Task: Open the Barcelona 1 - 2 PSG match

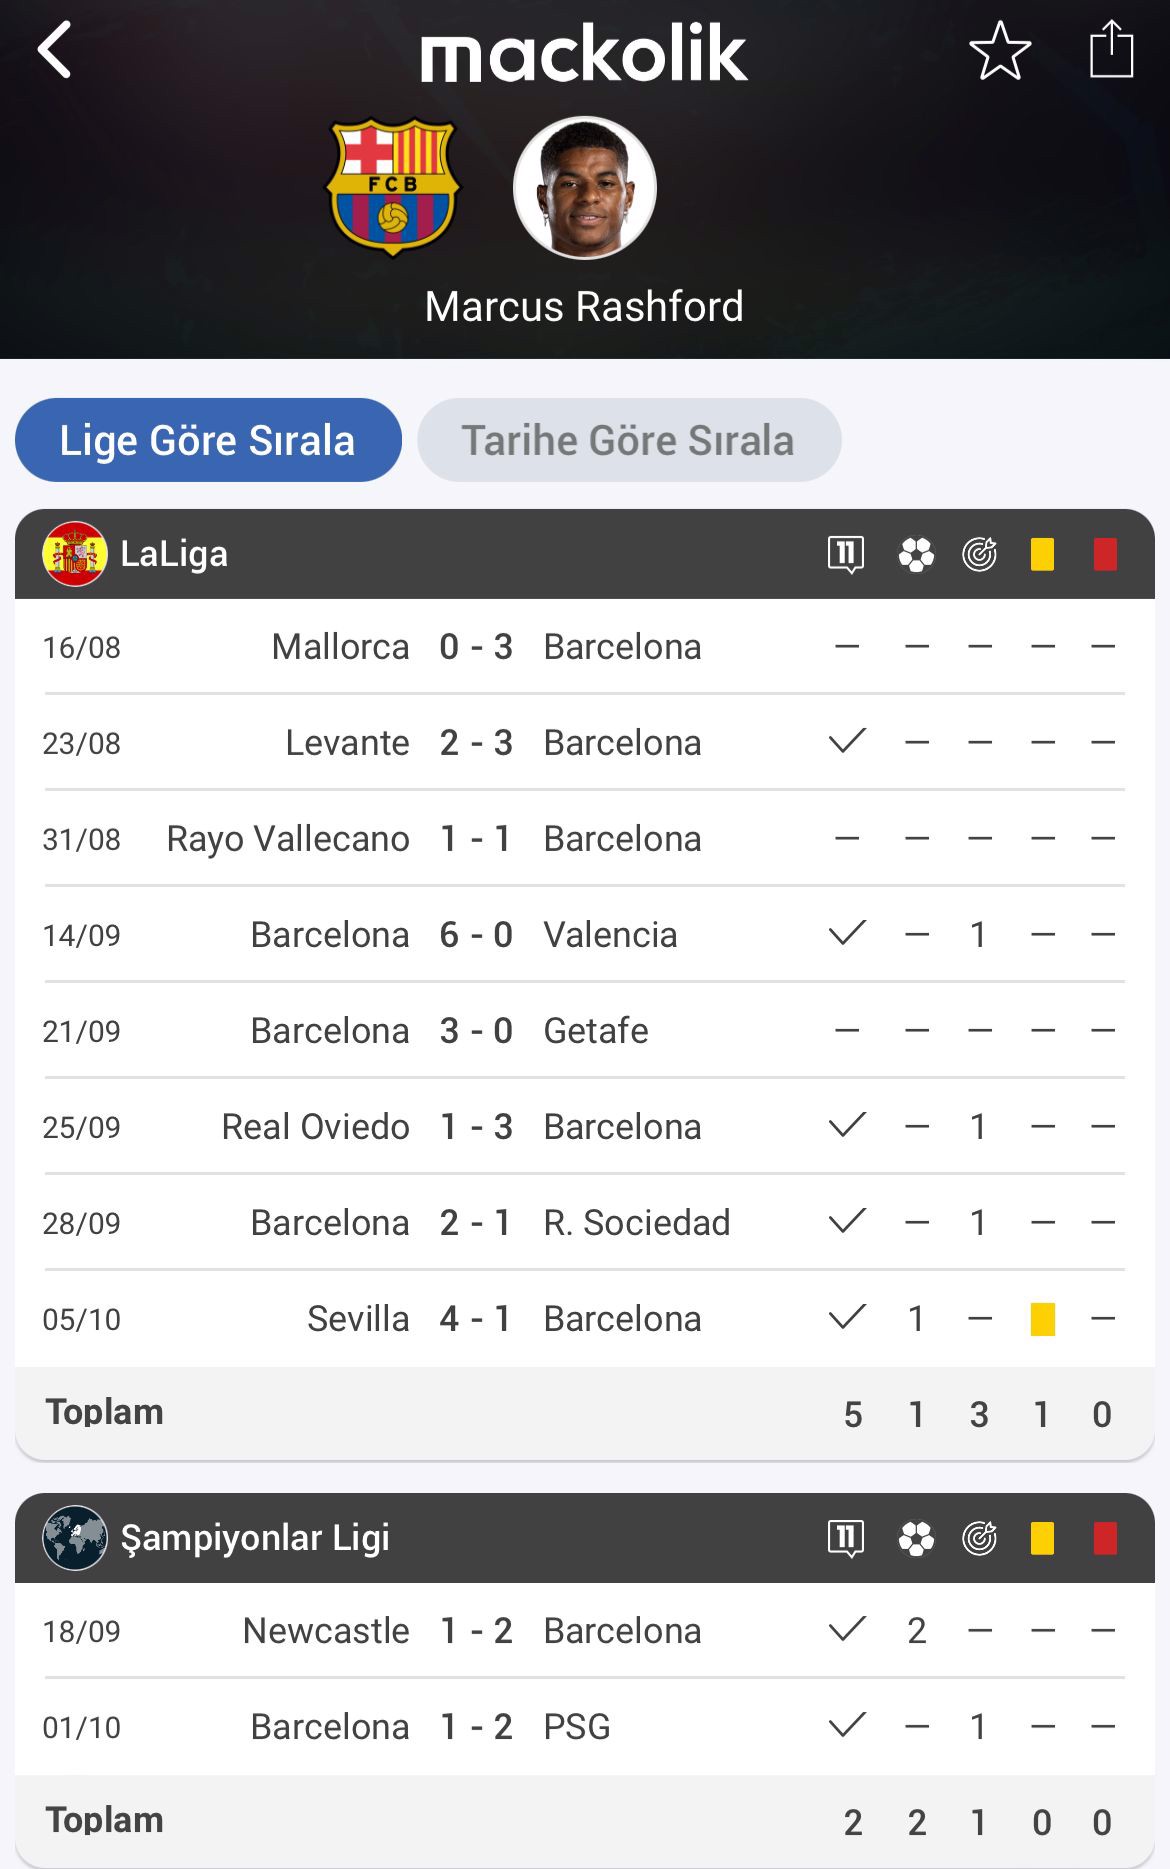Action: (475, 1727)
